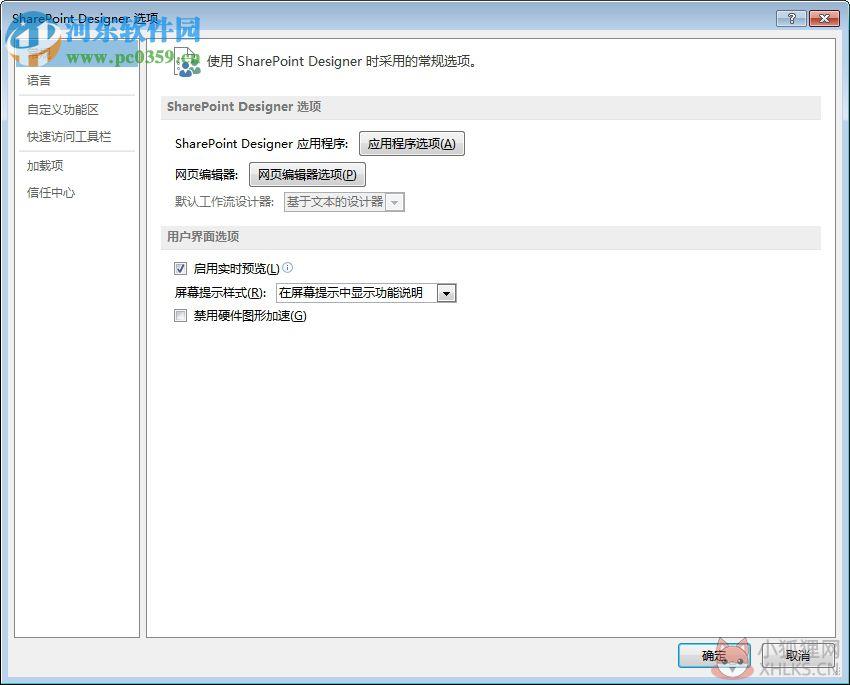Click the info icon beside 启用实时预览
This screenshot has height=685, width=850.
[288, 267]
